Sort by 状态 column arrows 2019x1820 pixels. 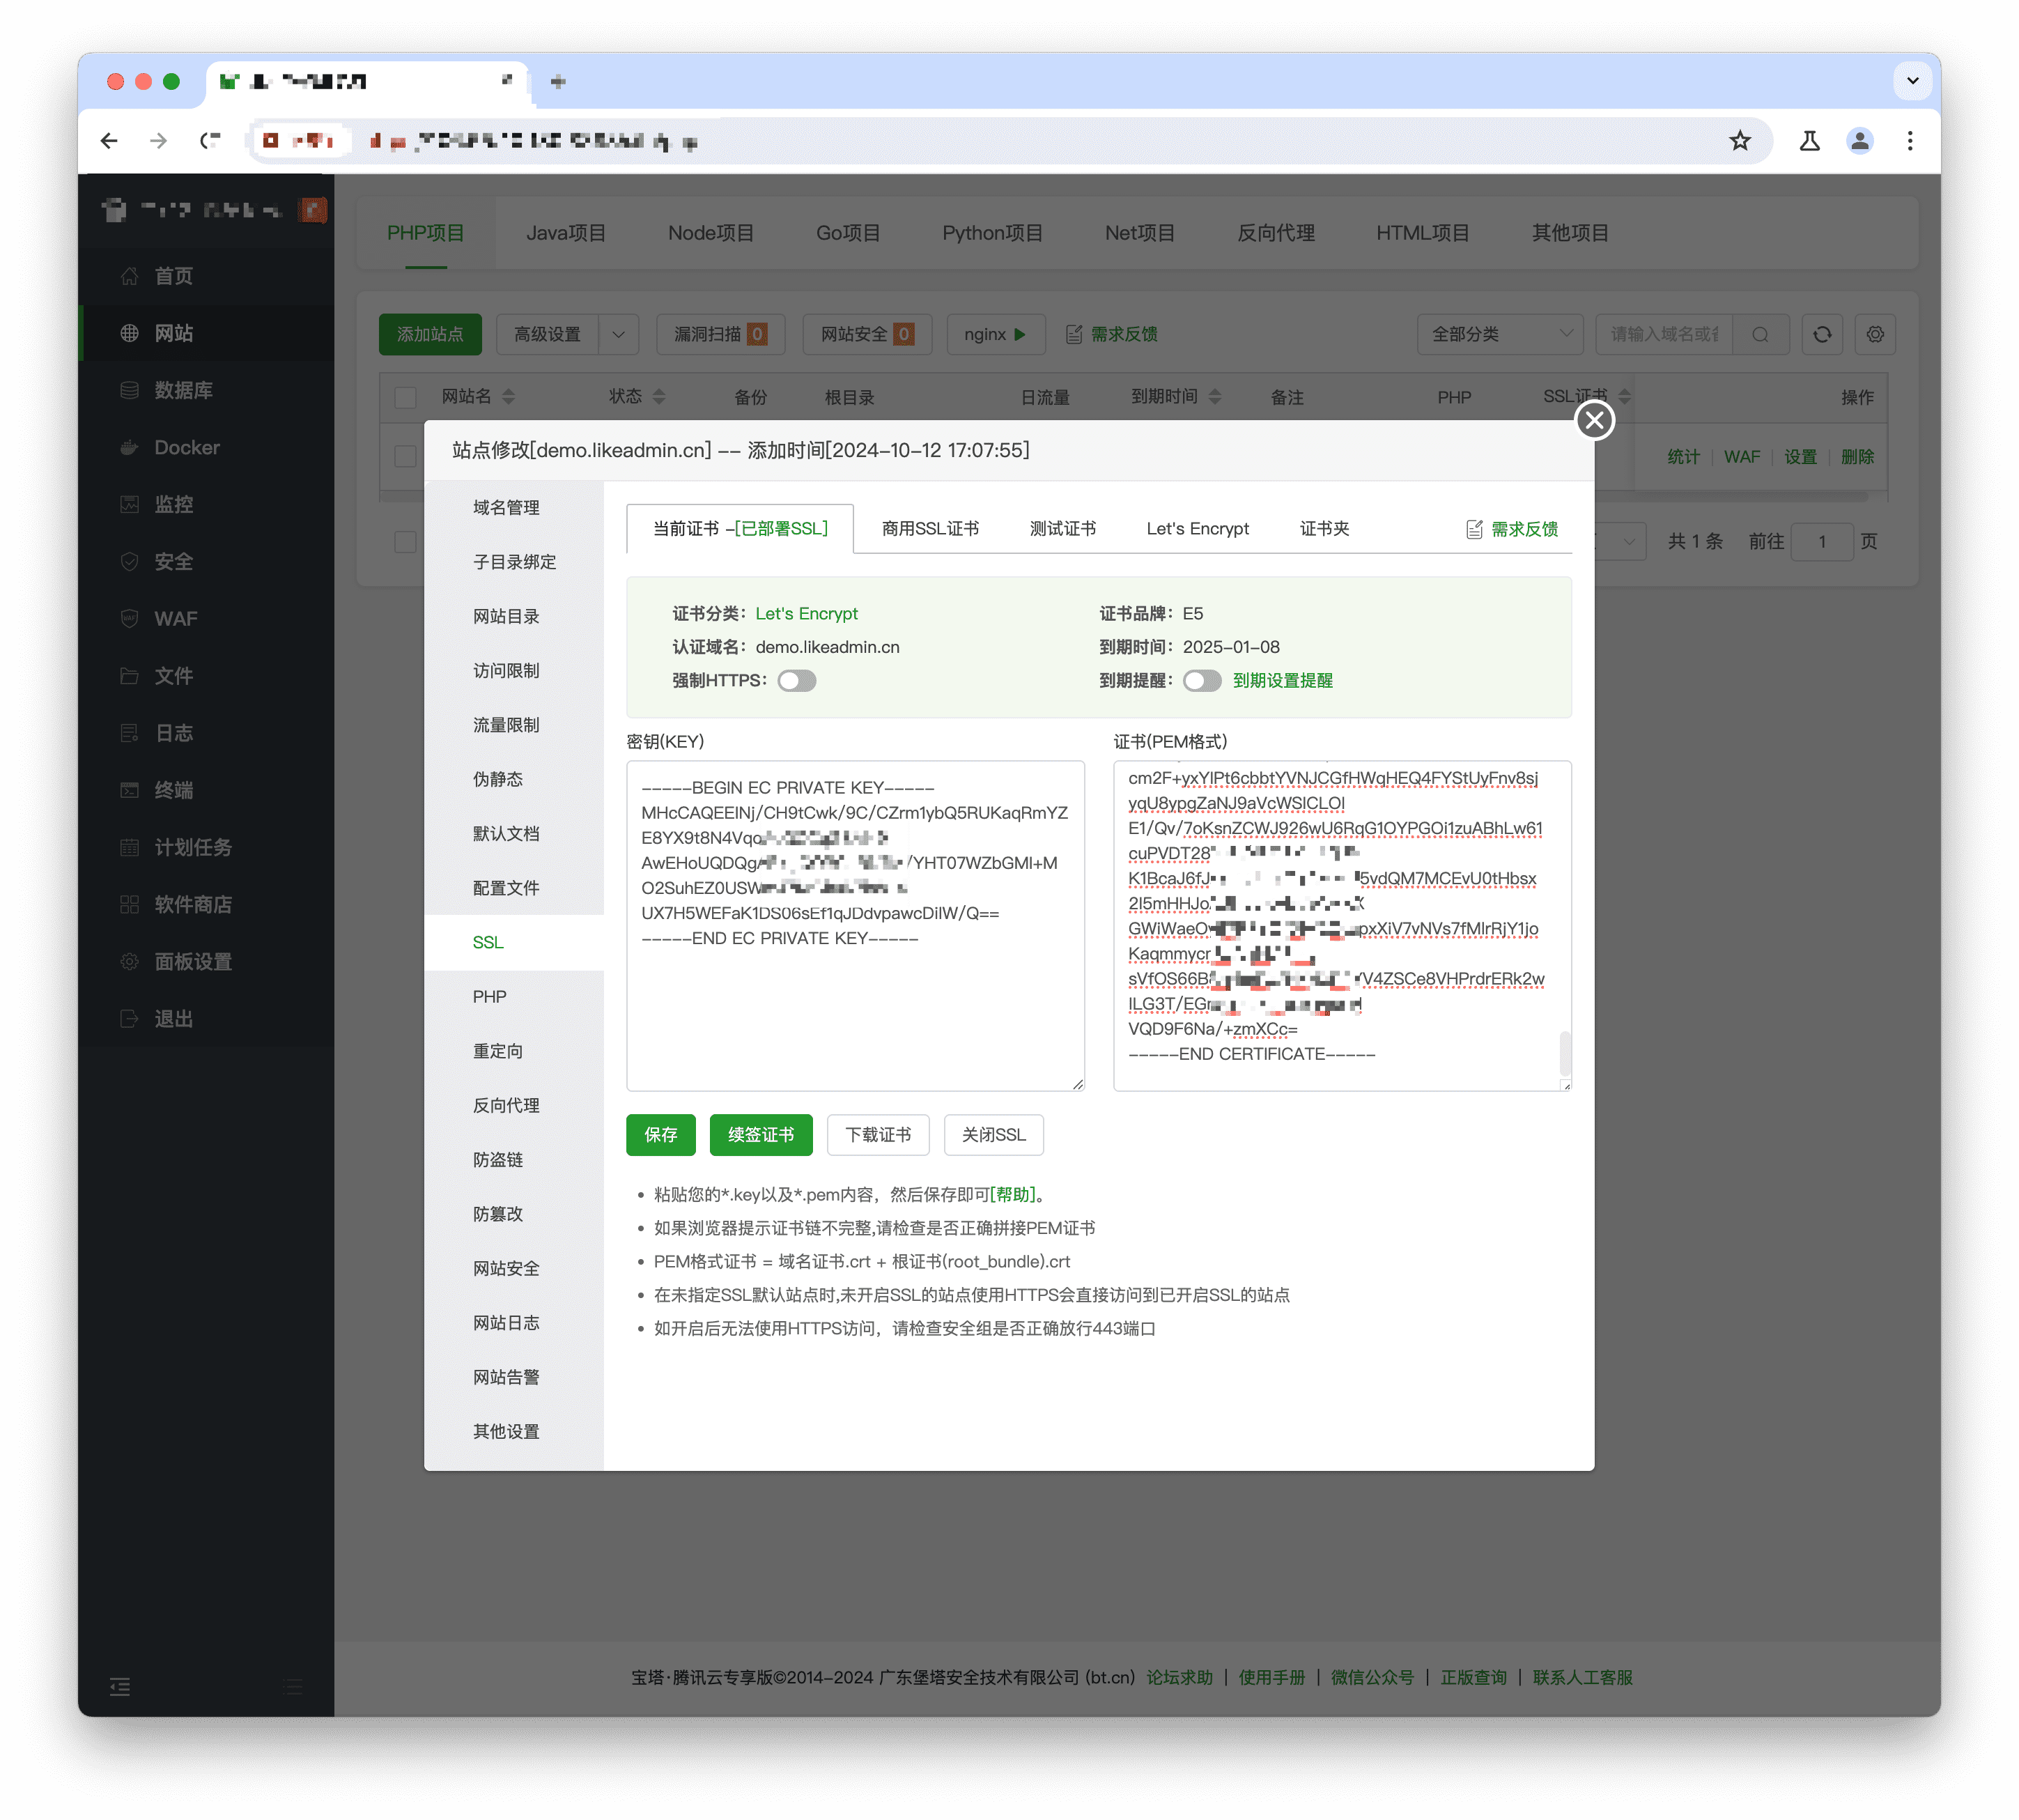[658, 397]
